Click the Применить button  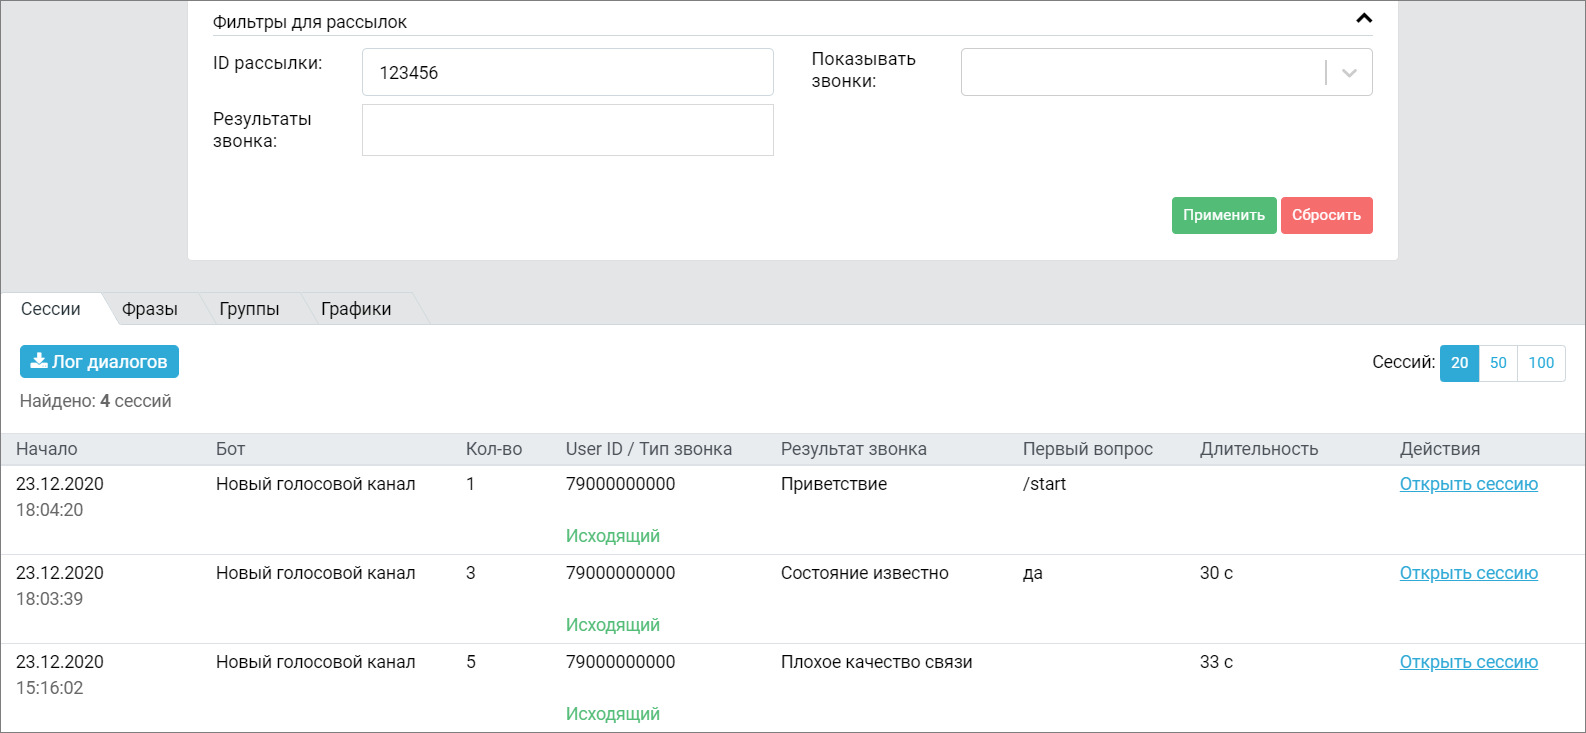pyautogui.click(x=1223, y=215)
